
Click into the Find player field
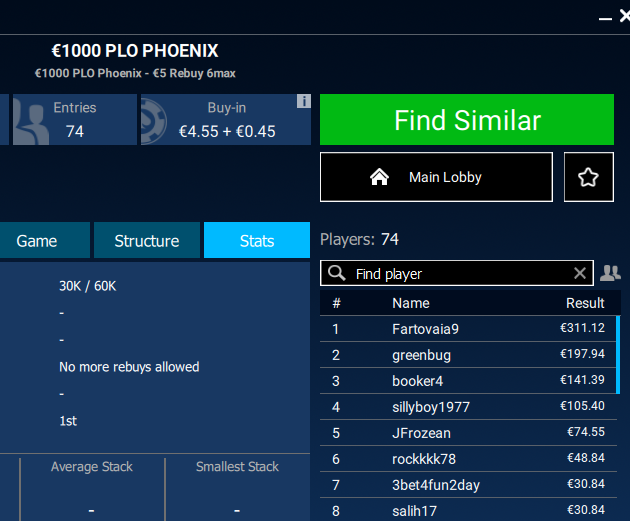pyautogui.click(x=457, y=273)
